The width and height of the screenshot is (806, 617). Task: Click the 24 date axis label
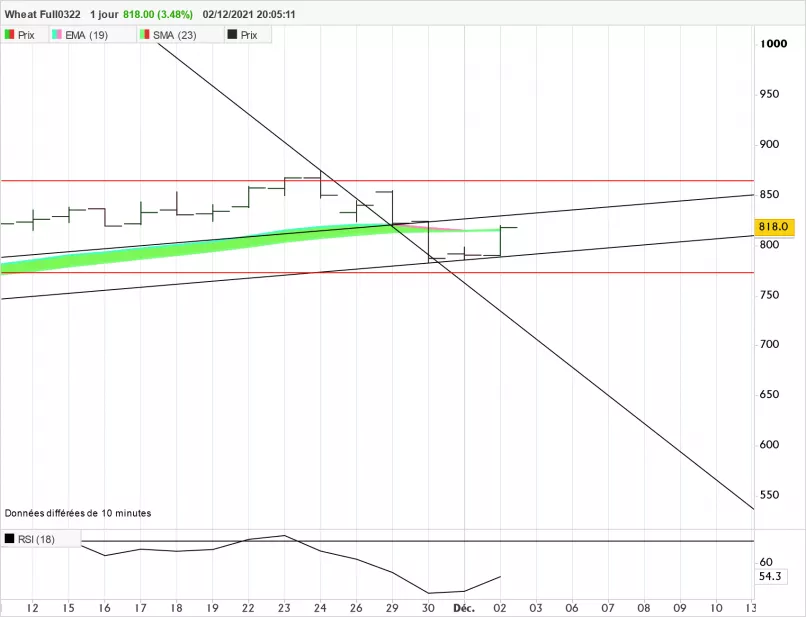pos(320,608)
